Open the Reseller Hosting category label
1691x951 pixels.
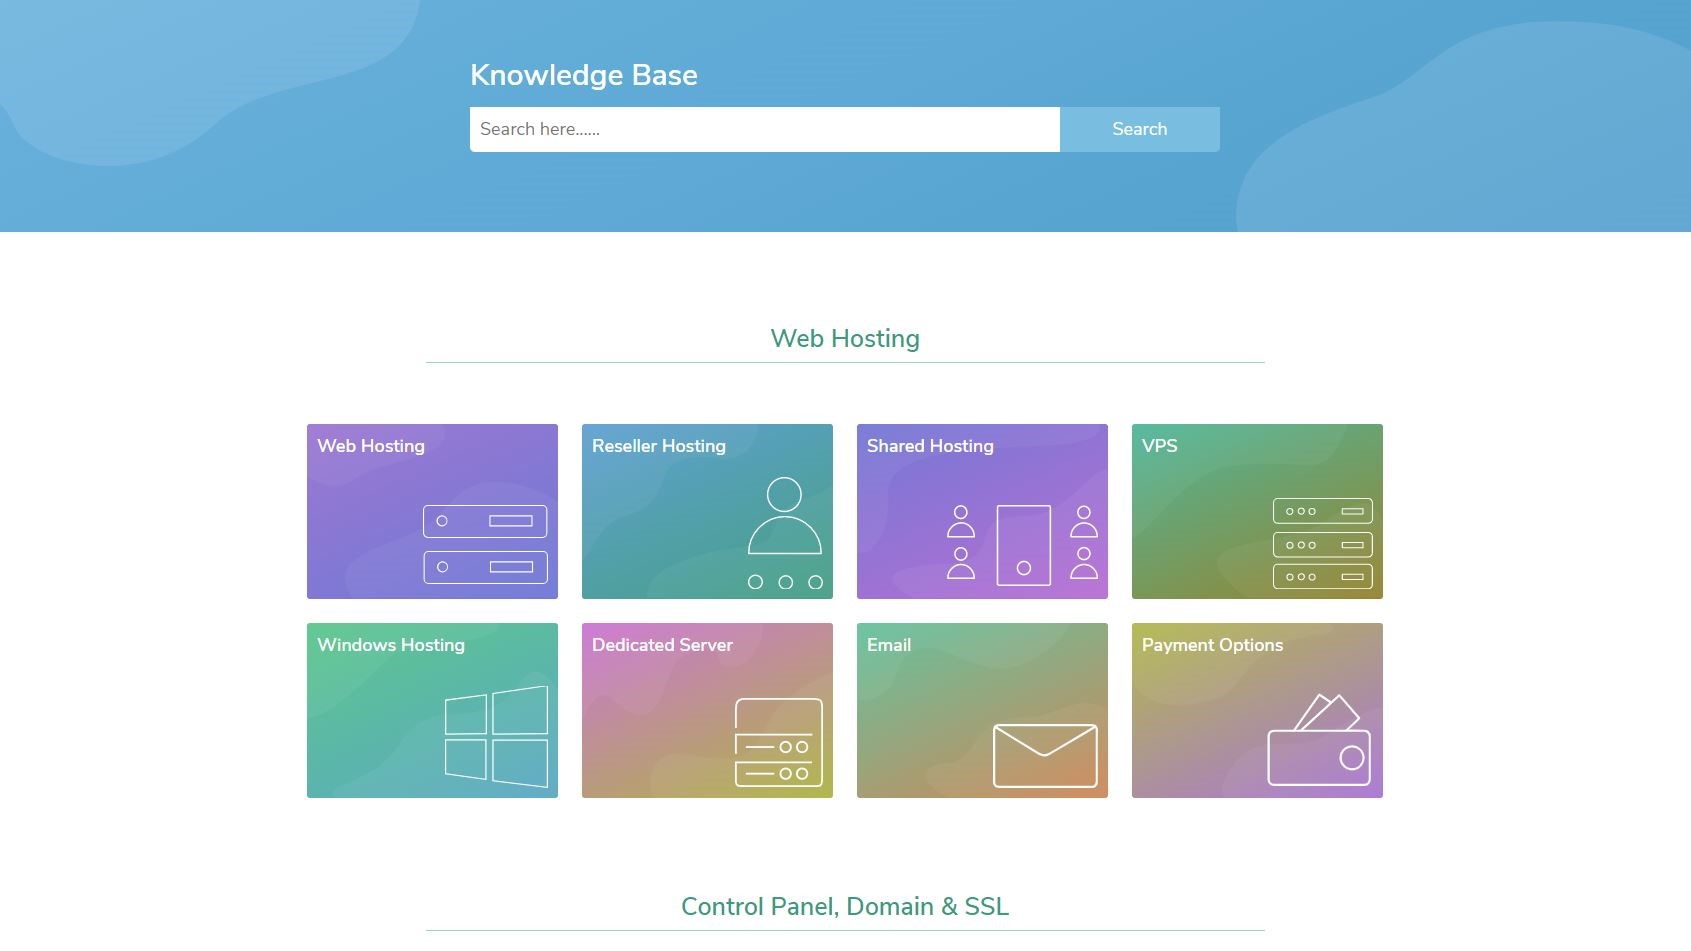pos(659,446)
